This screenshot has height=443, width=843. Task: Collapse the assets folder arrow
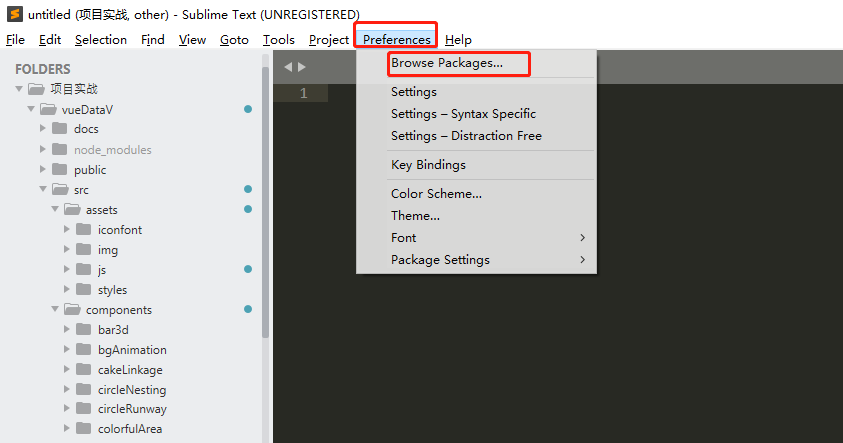pos(55,209)
